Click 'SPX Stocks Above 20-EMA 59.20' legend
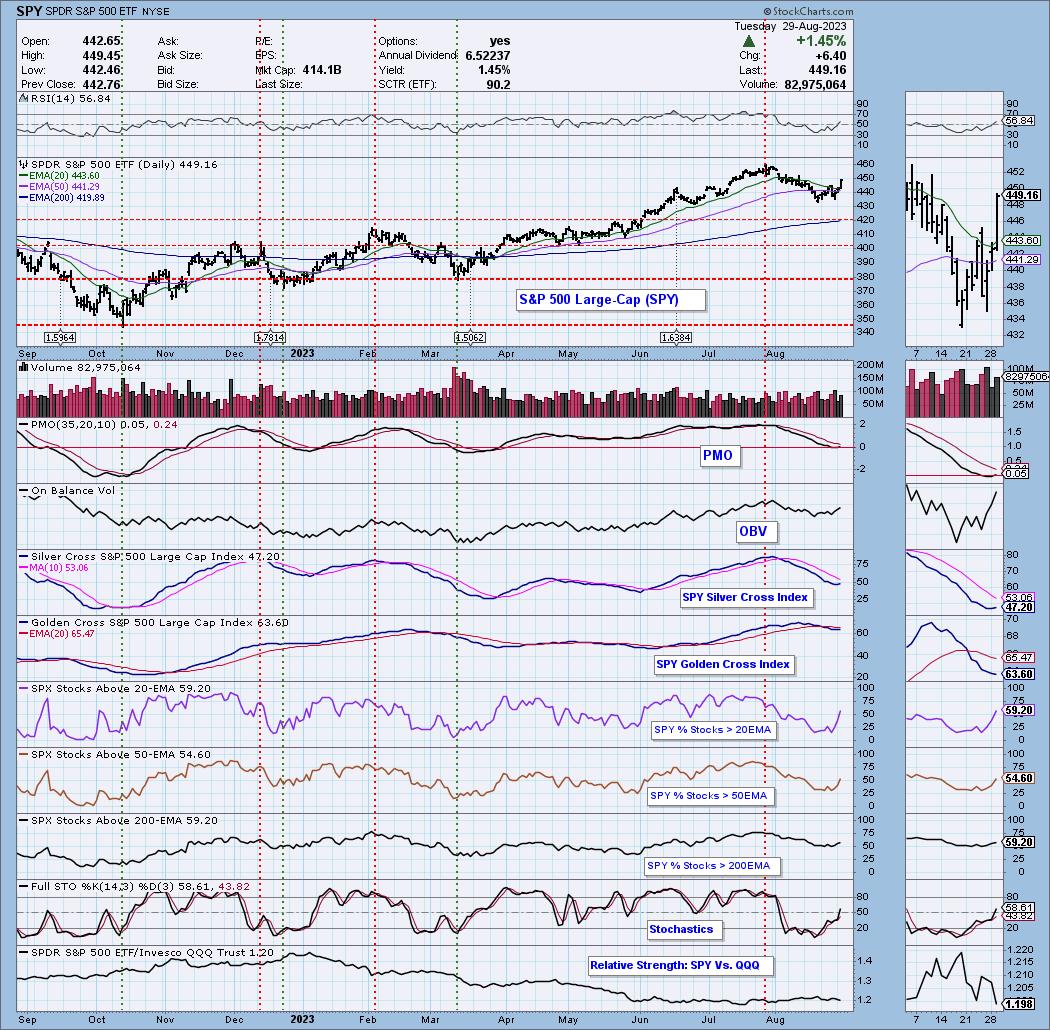The width and height of the screenshot is (1050, 1030). tap(115, 688)
